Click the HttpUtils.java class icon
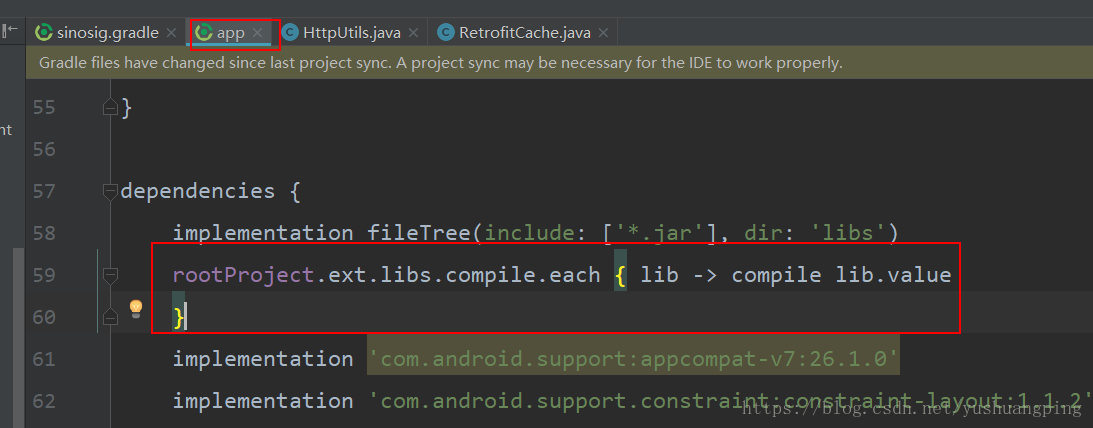This screenshot has height=428, width=1093. point(291,32)
